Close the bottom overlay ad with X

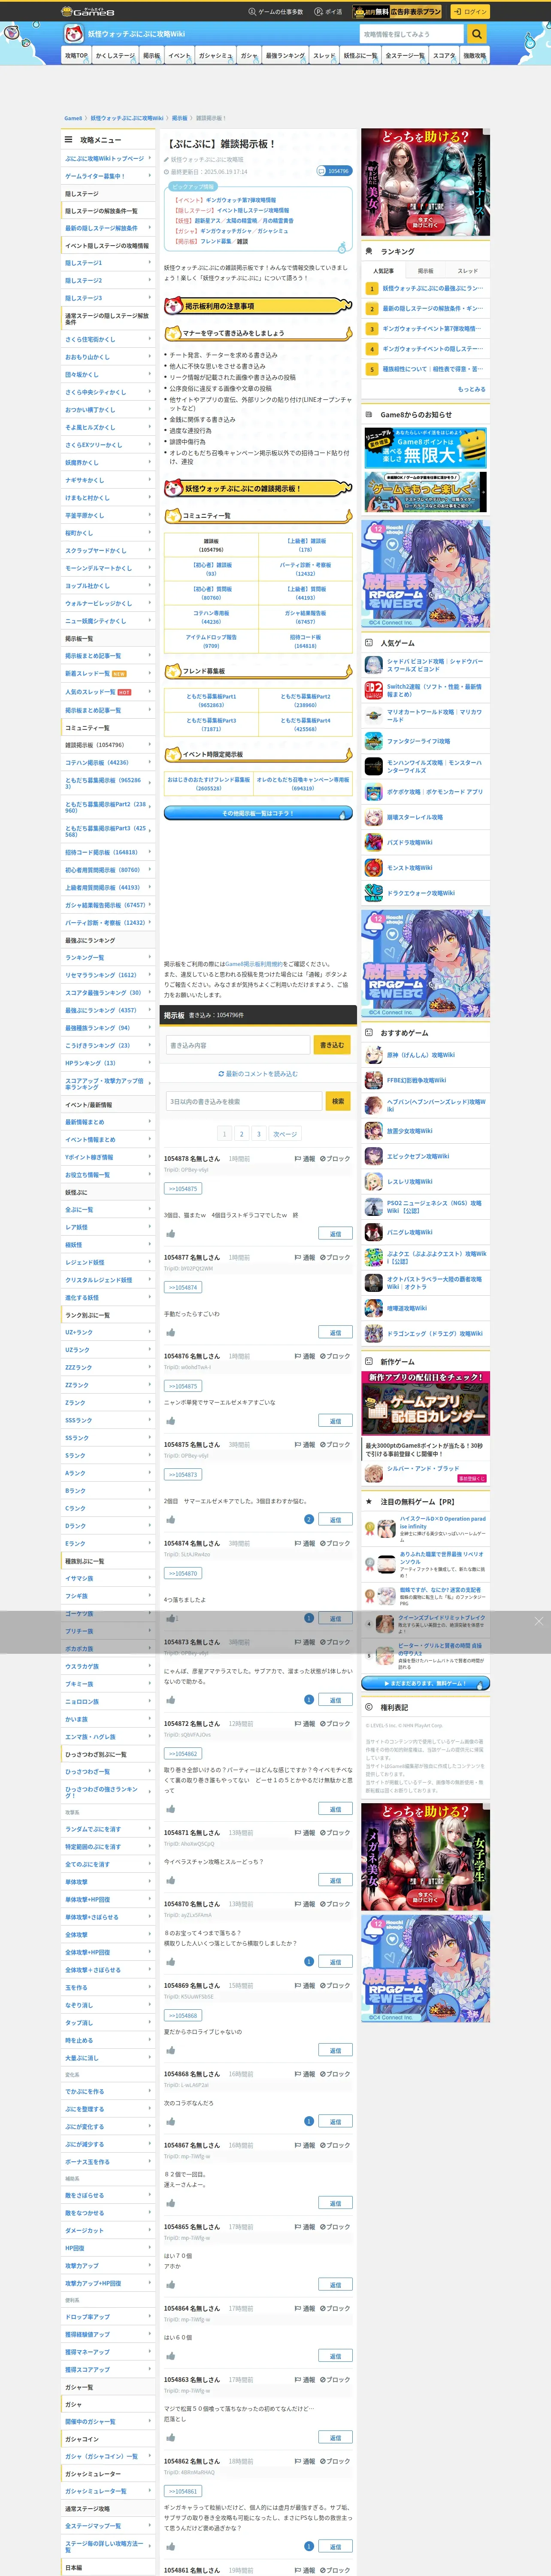tap(539, 1621)
